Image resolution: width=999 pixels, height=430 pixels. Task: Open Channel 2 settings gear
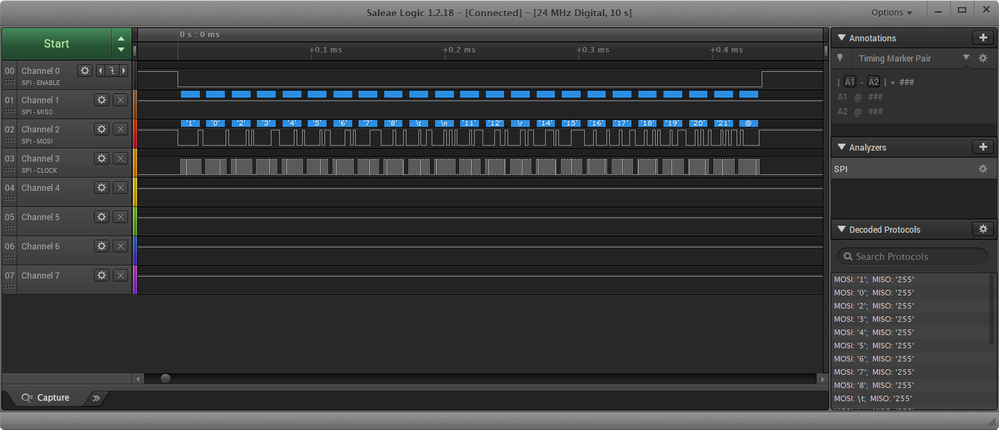click(101, 129)
